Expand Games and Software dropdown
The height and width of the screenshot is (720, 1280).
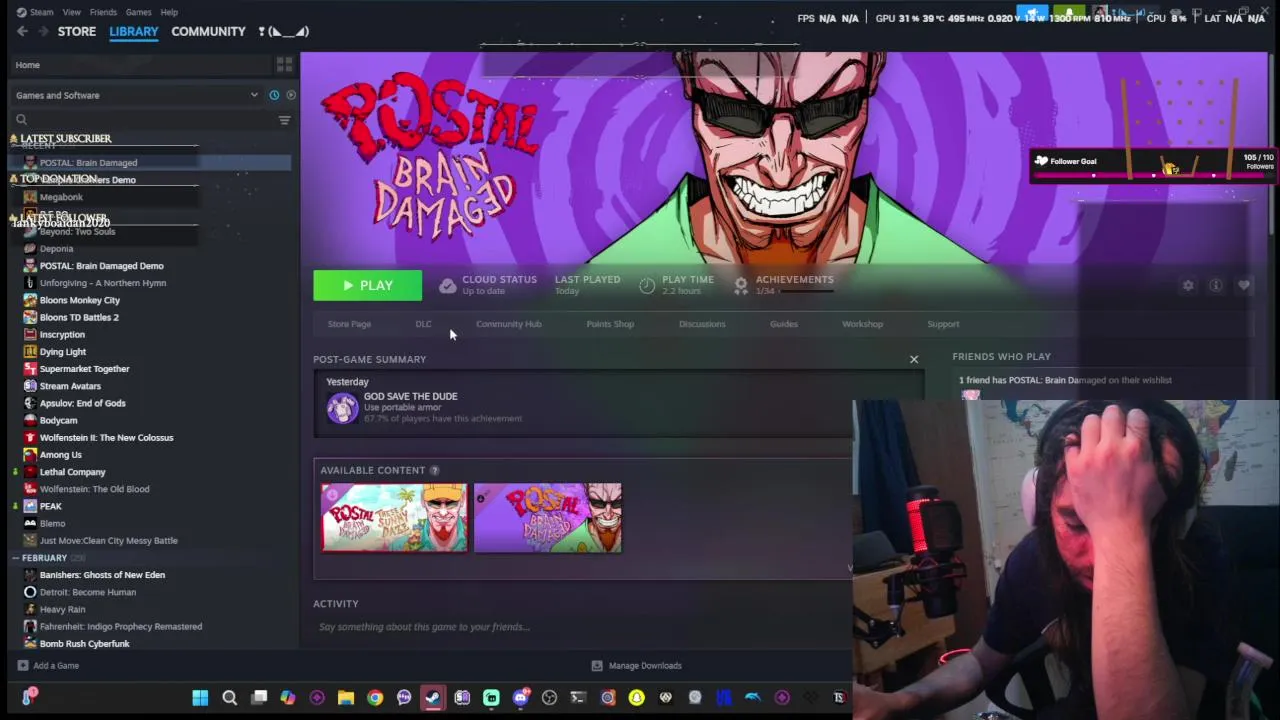(136, 95)
